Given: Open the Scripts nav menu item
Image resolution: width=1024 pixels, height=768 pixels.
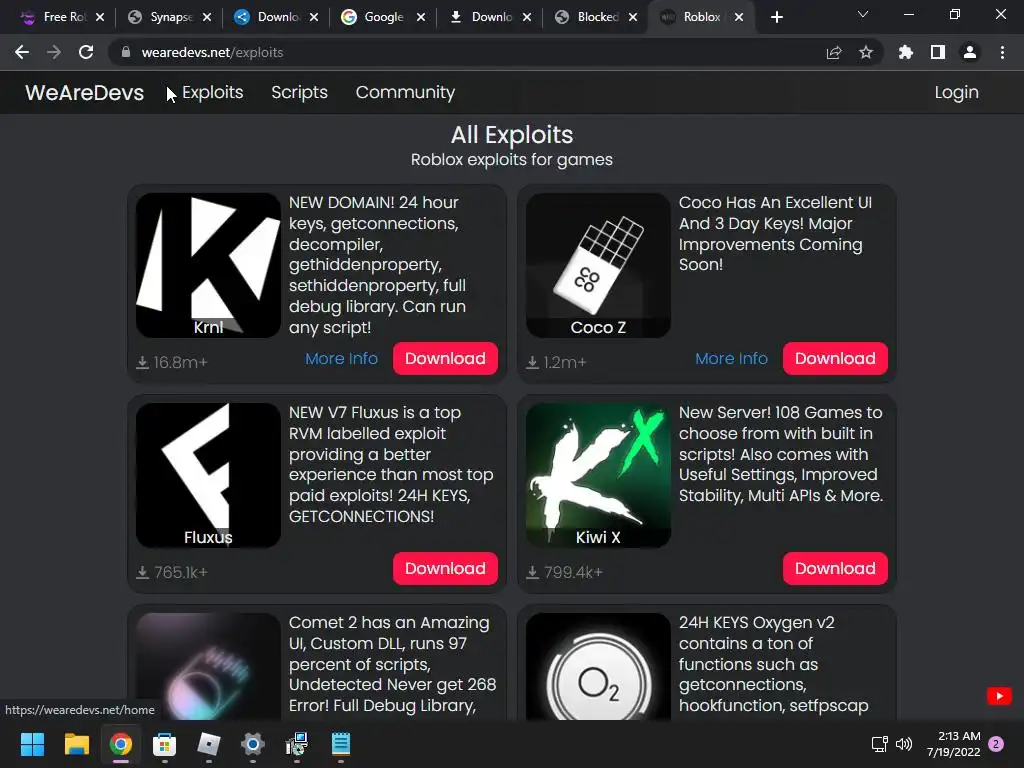Looking at the screenshot, I should (x=299, y=92).
